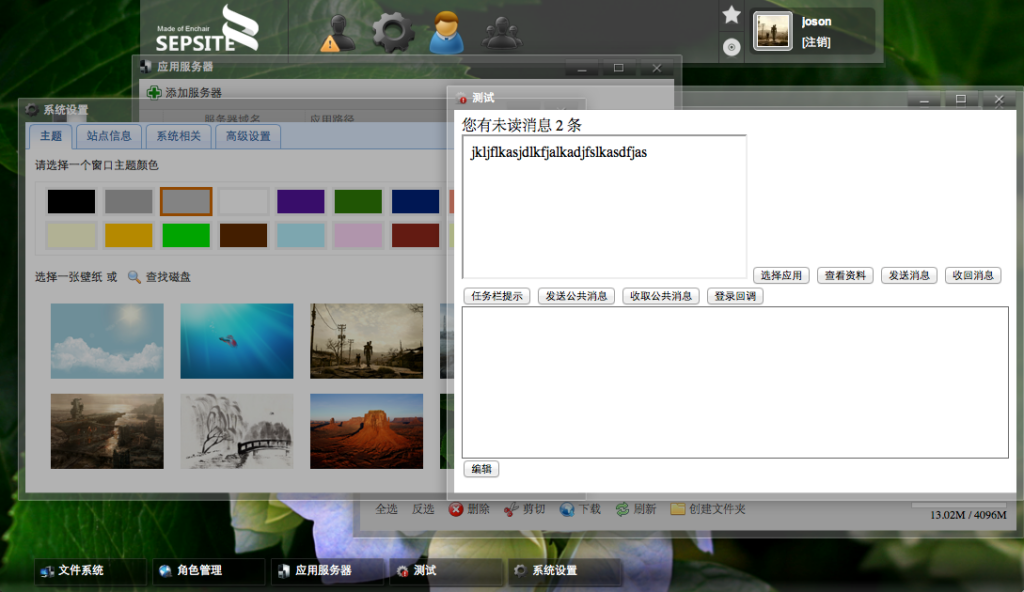
Task: Click the 编辑 button
Action: coord(481,469)
